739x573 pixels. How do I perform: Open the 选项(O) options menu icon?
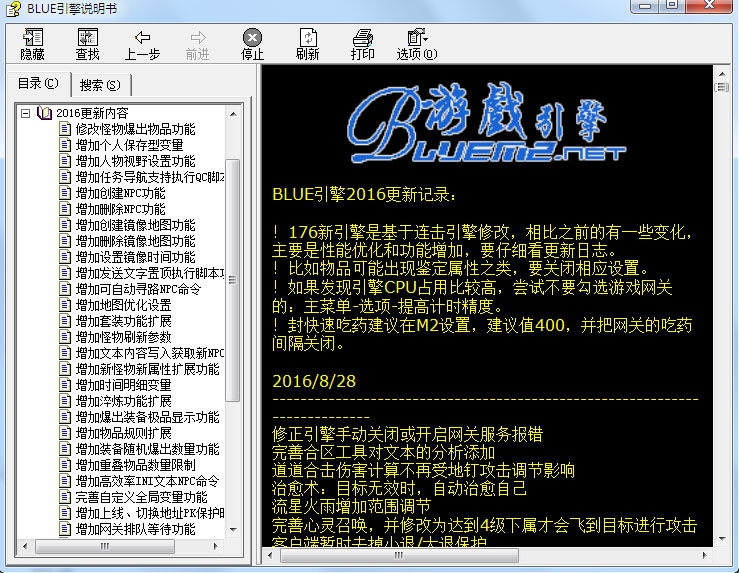coord(418,38)
